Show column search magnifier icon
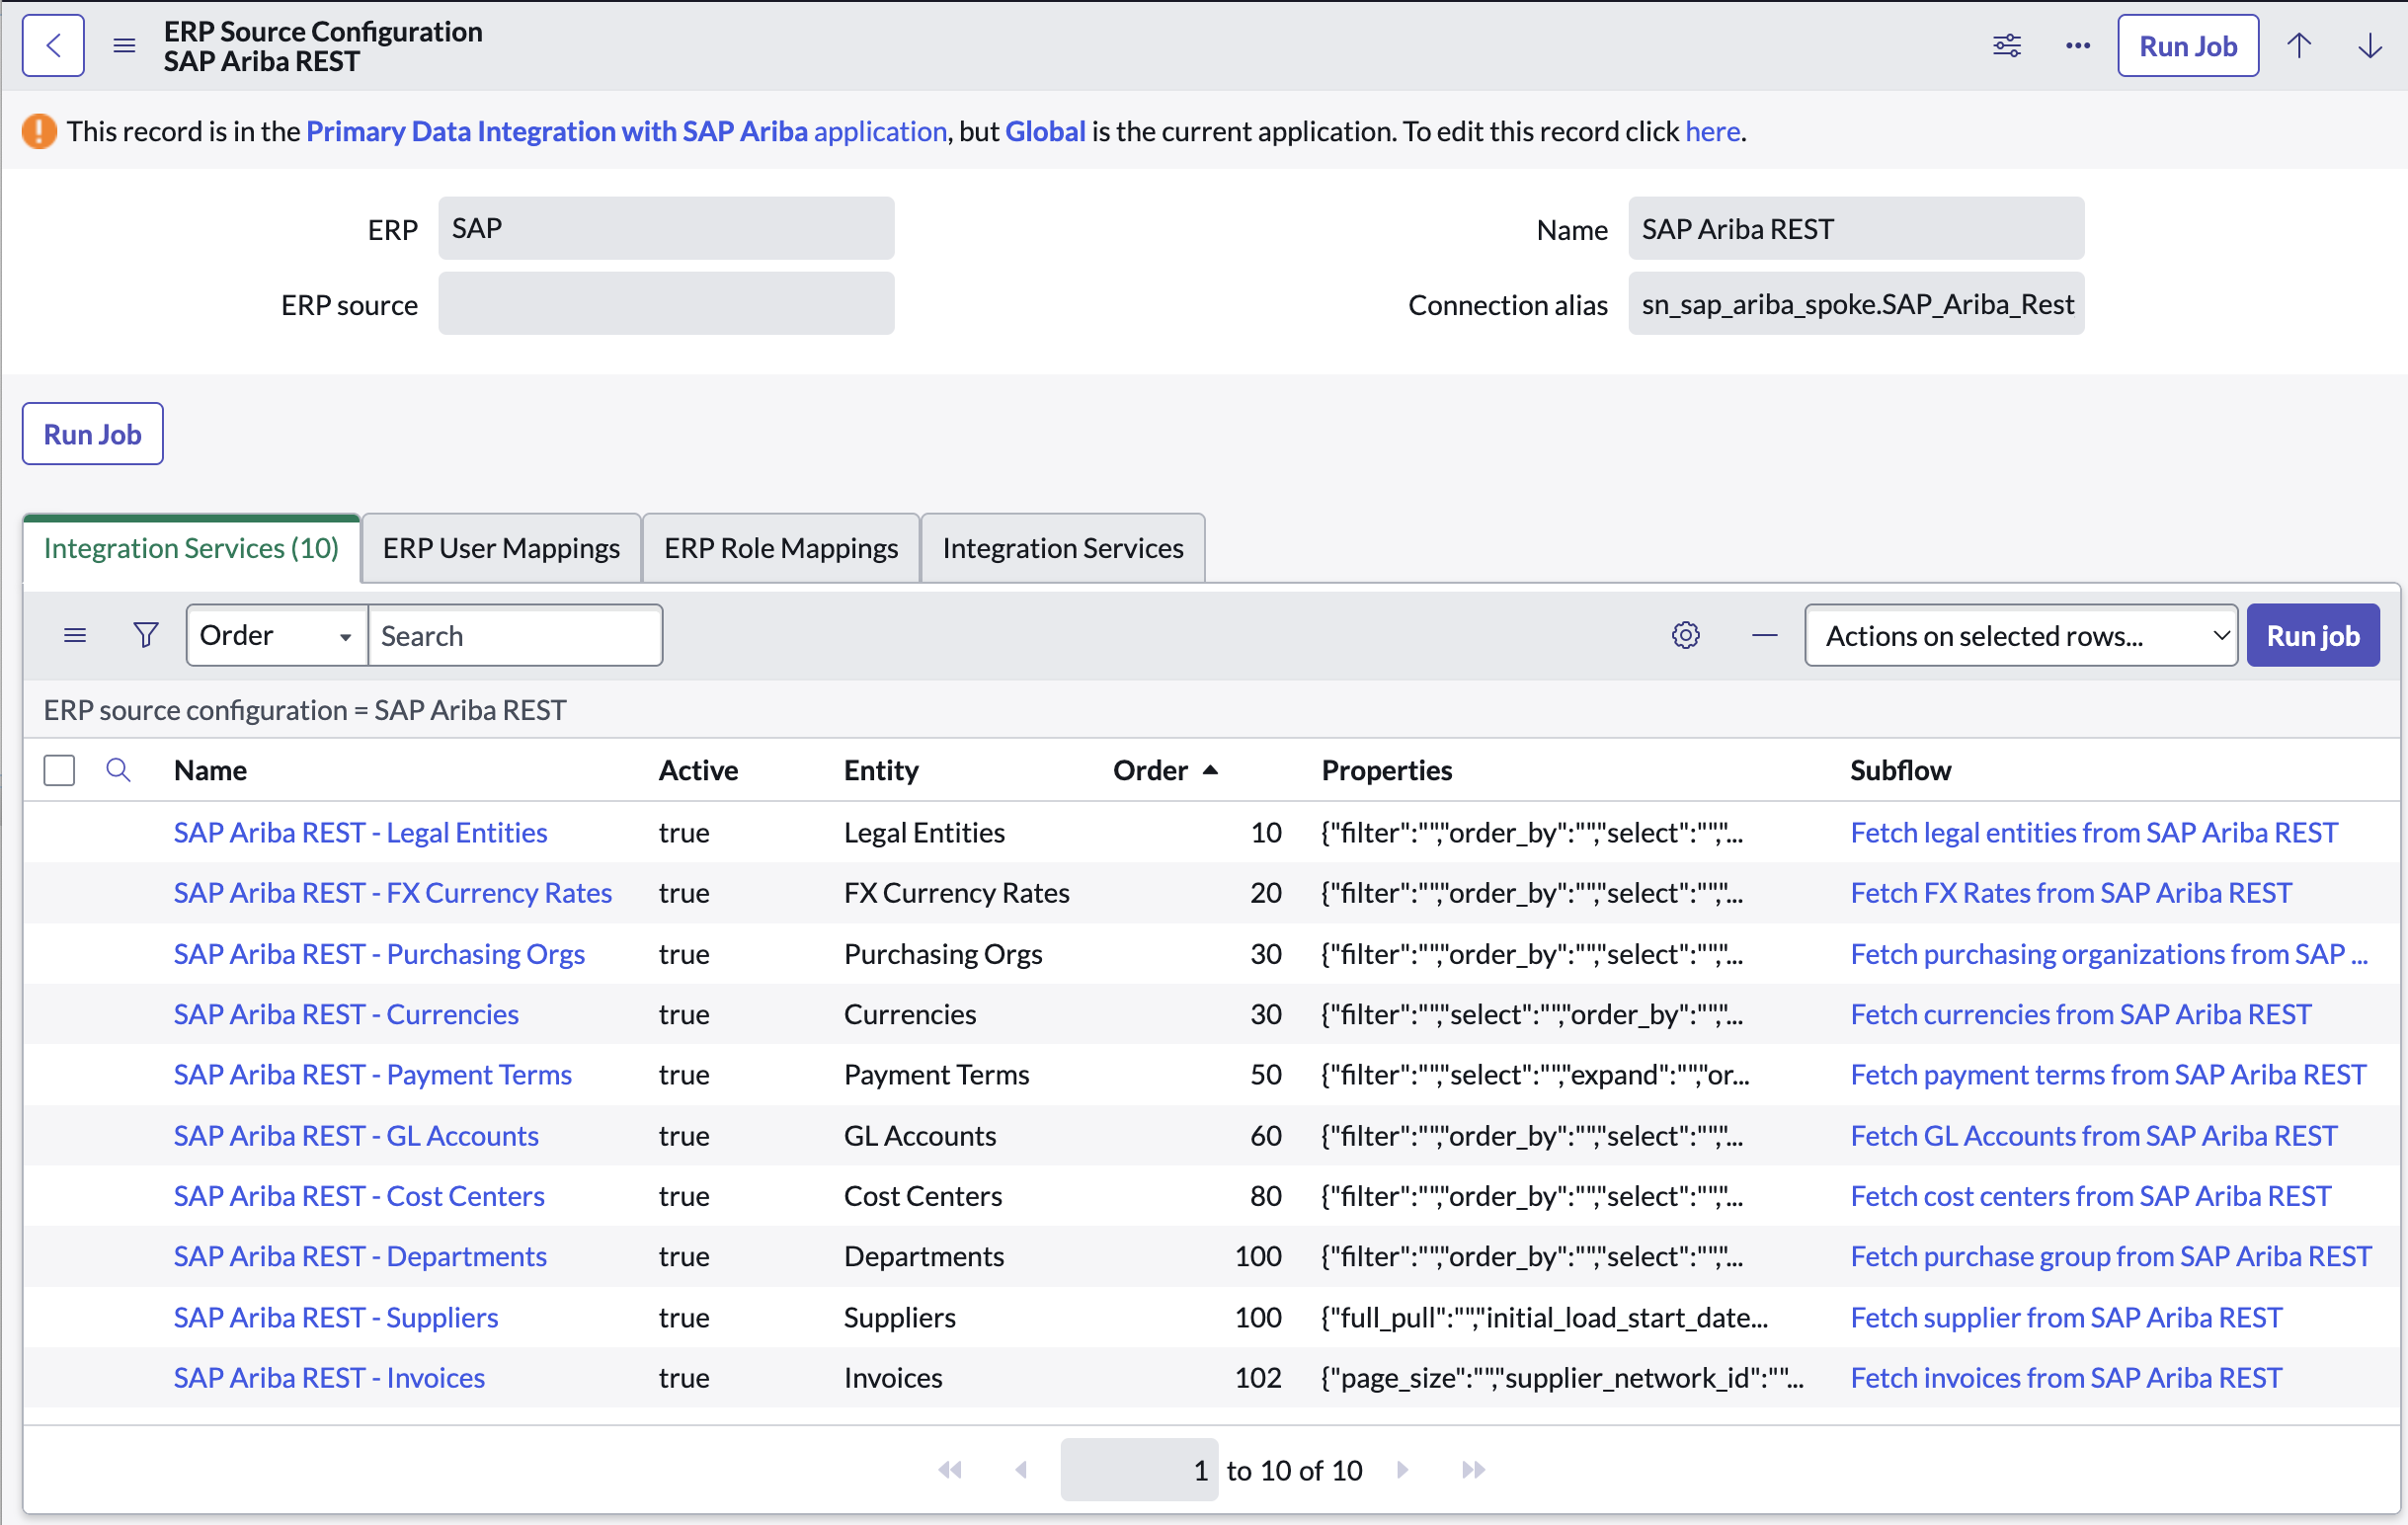2408x1525 pixels. coord(118,770)
